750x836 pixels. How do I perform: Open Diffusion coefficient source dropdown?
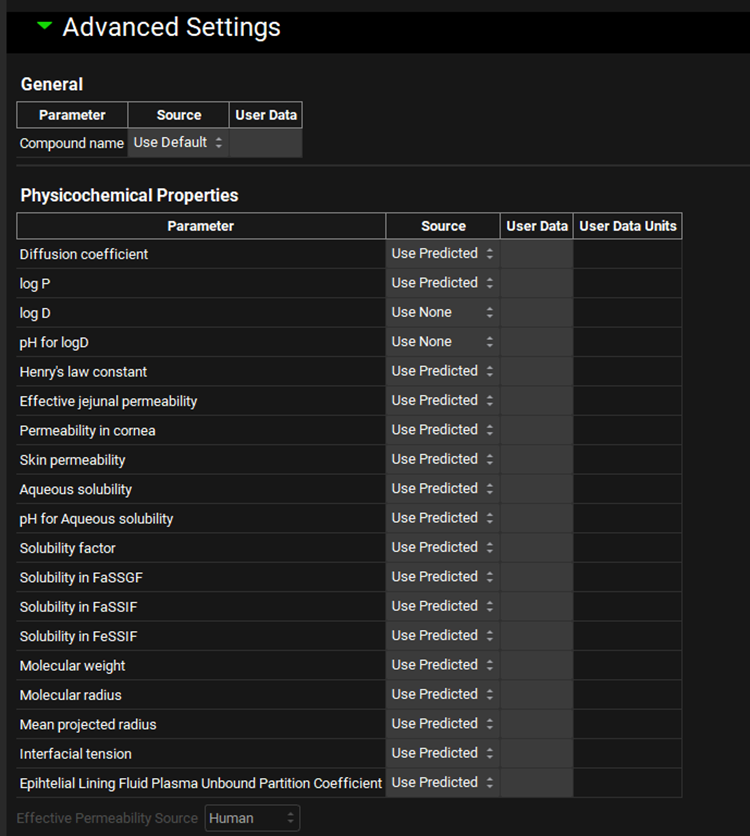tap(442, 254)
